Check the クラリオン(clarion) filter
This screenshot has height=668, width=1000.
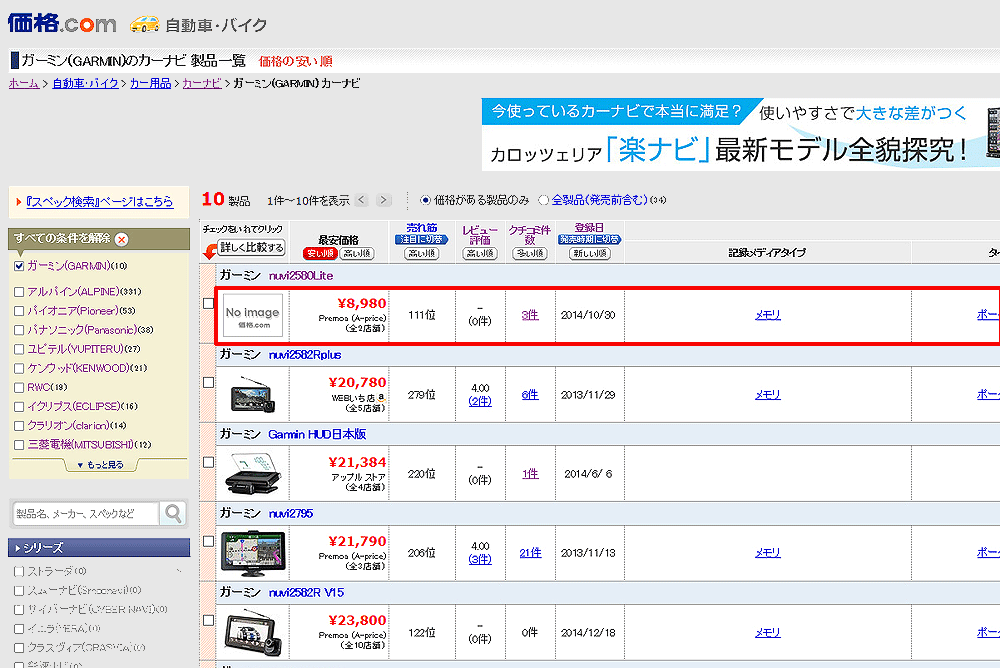[x=19, y=426]
